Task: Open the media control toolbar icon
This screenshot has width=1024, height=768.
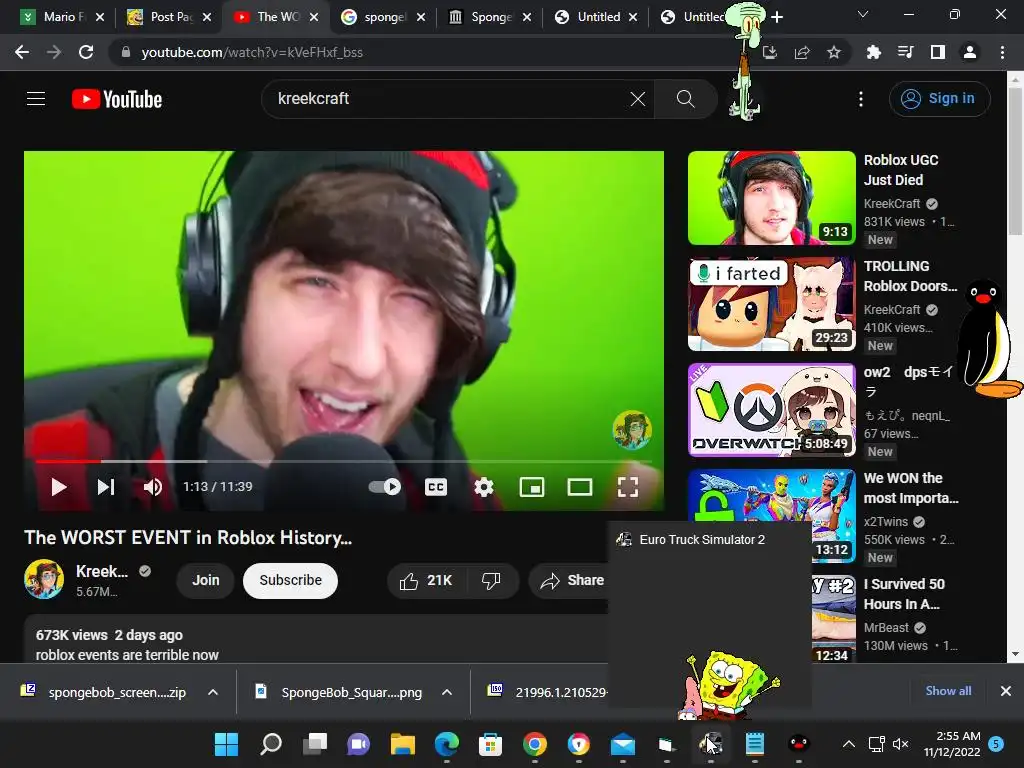Action: point(905,52)
